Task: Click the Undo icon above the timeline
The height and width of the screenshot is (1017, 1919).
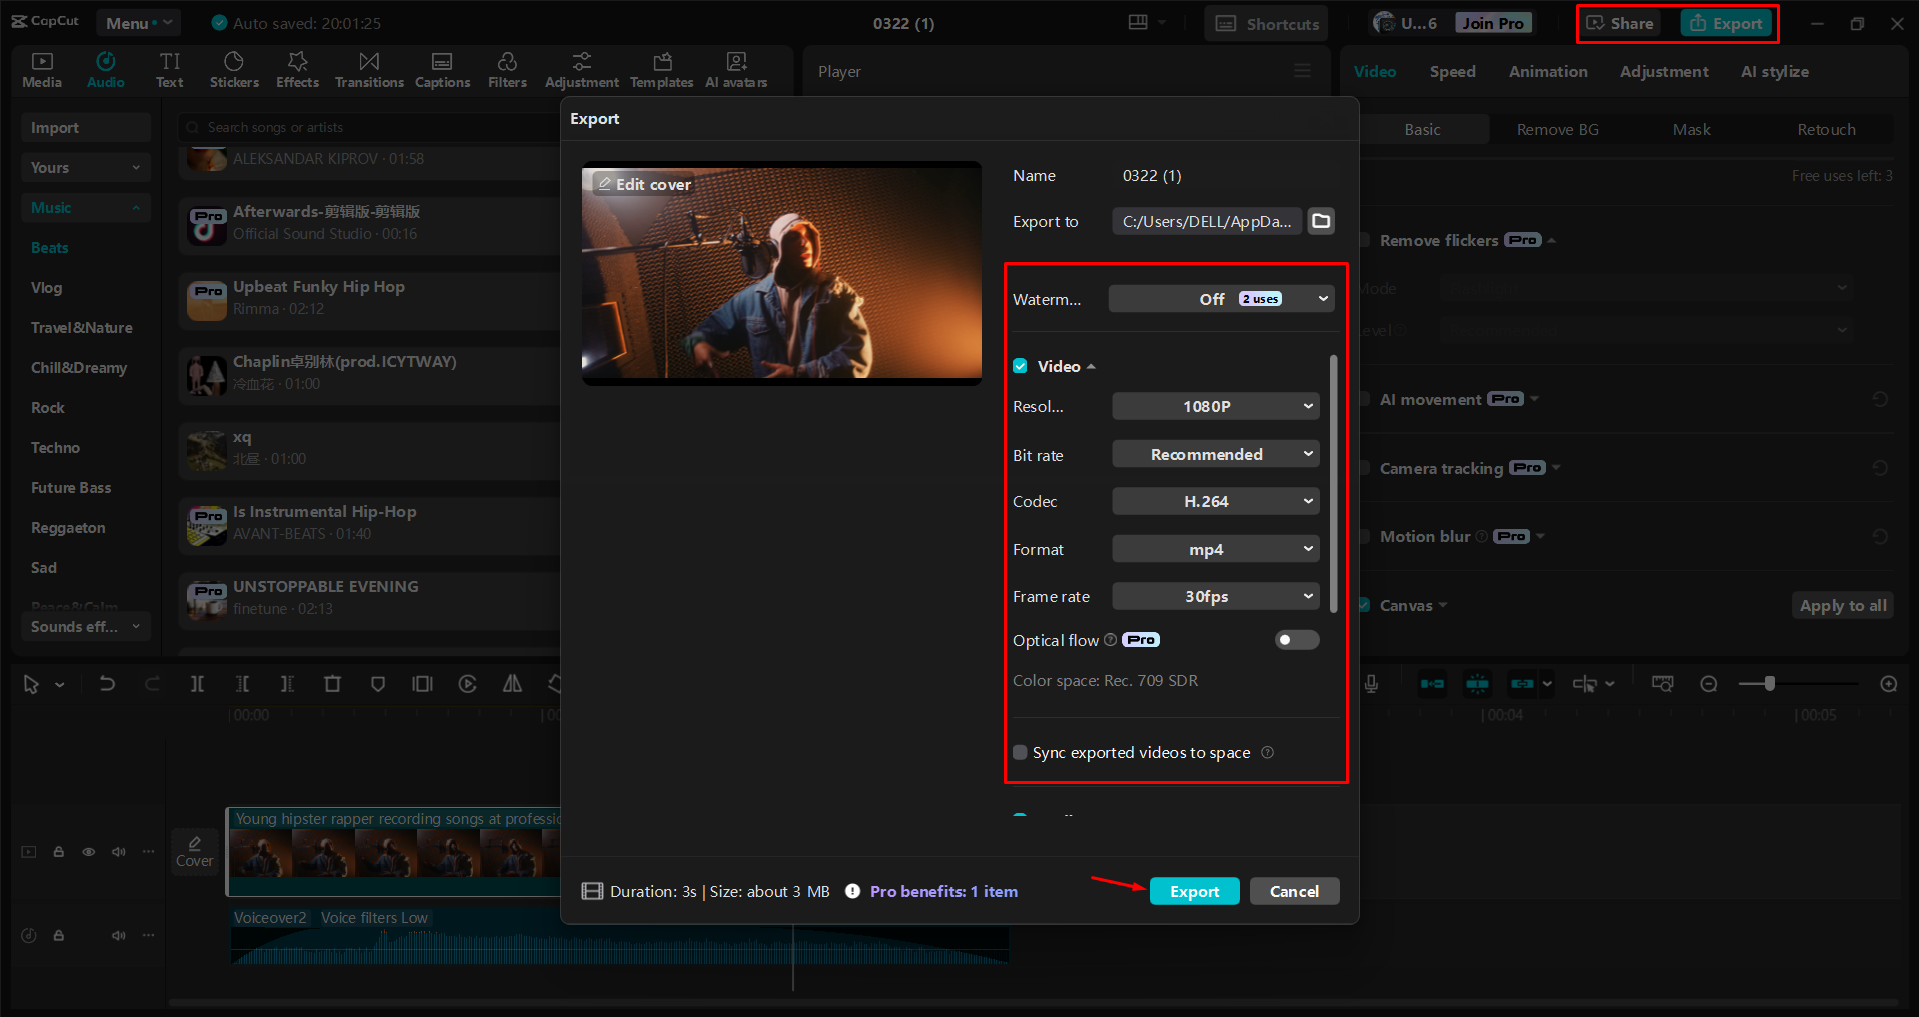Action: 107,684
